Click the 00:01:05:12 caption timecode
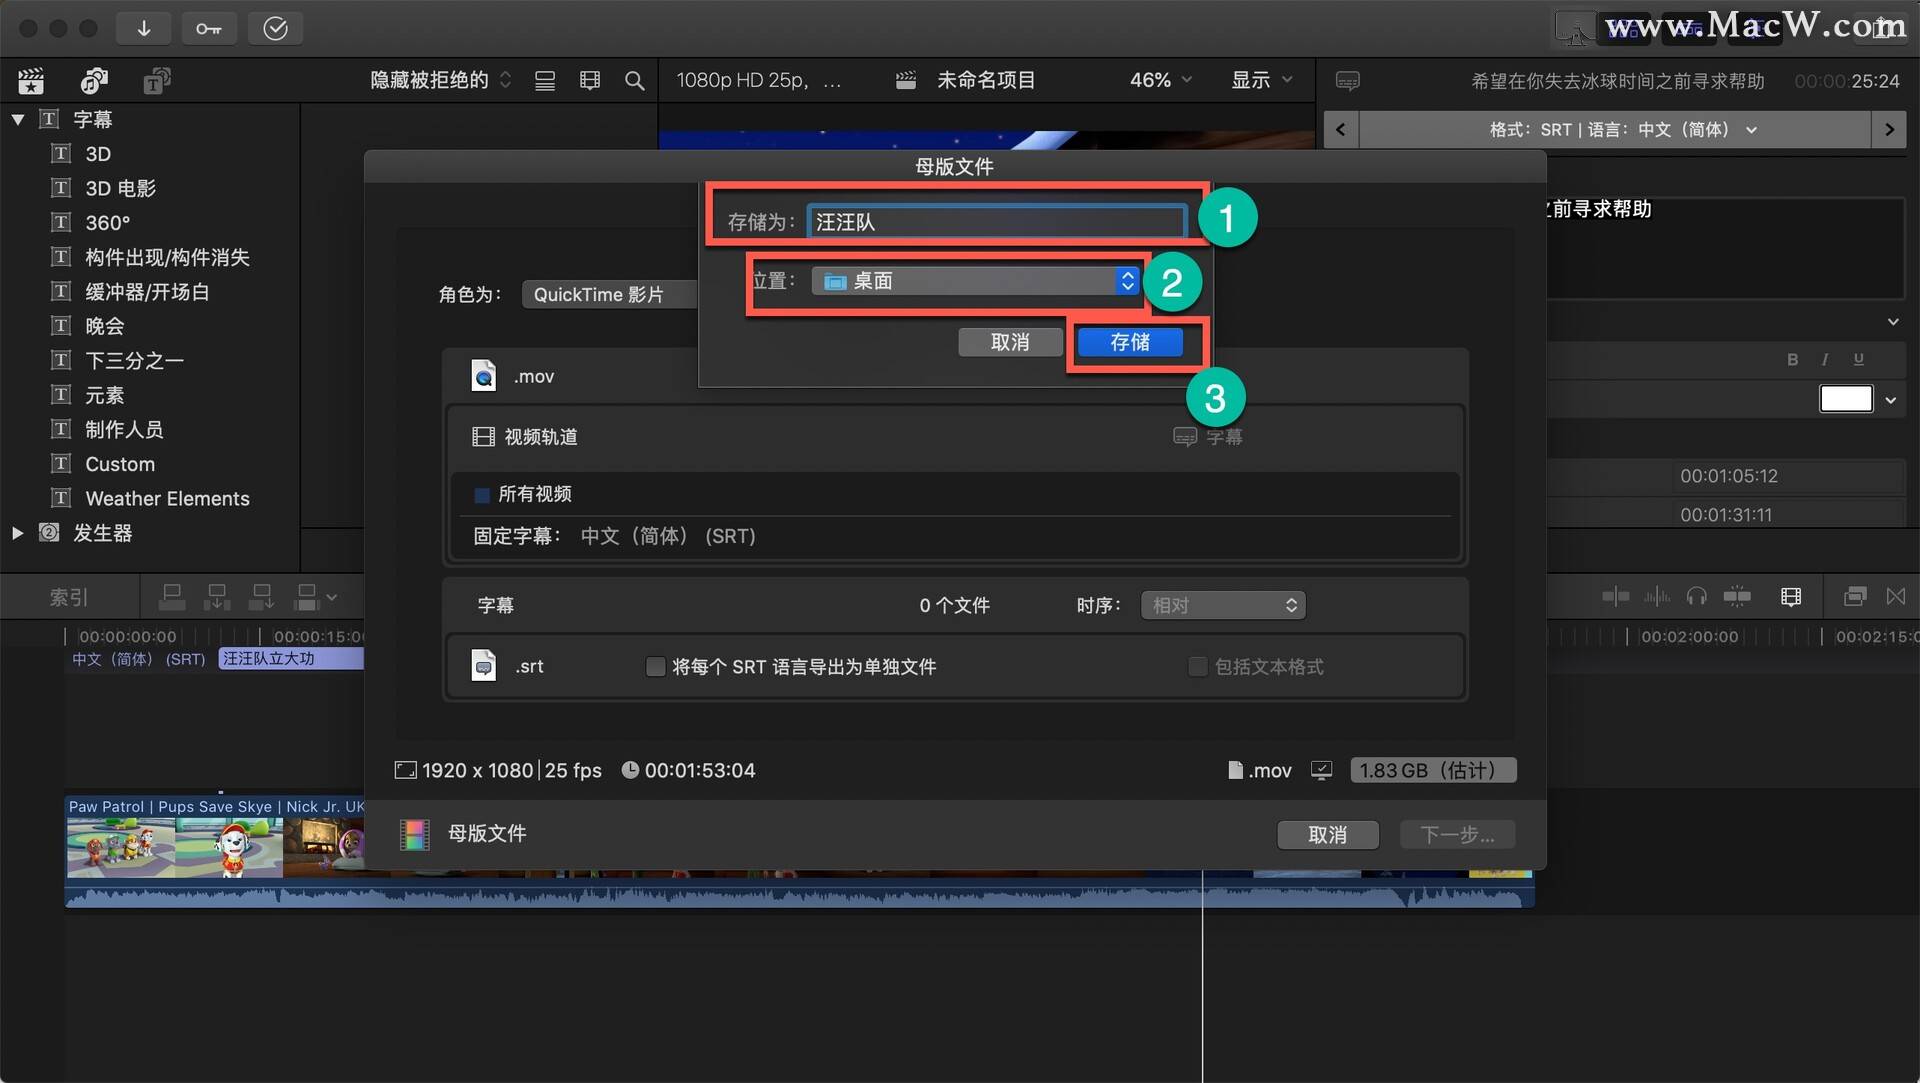 pos(1728,476)
